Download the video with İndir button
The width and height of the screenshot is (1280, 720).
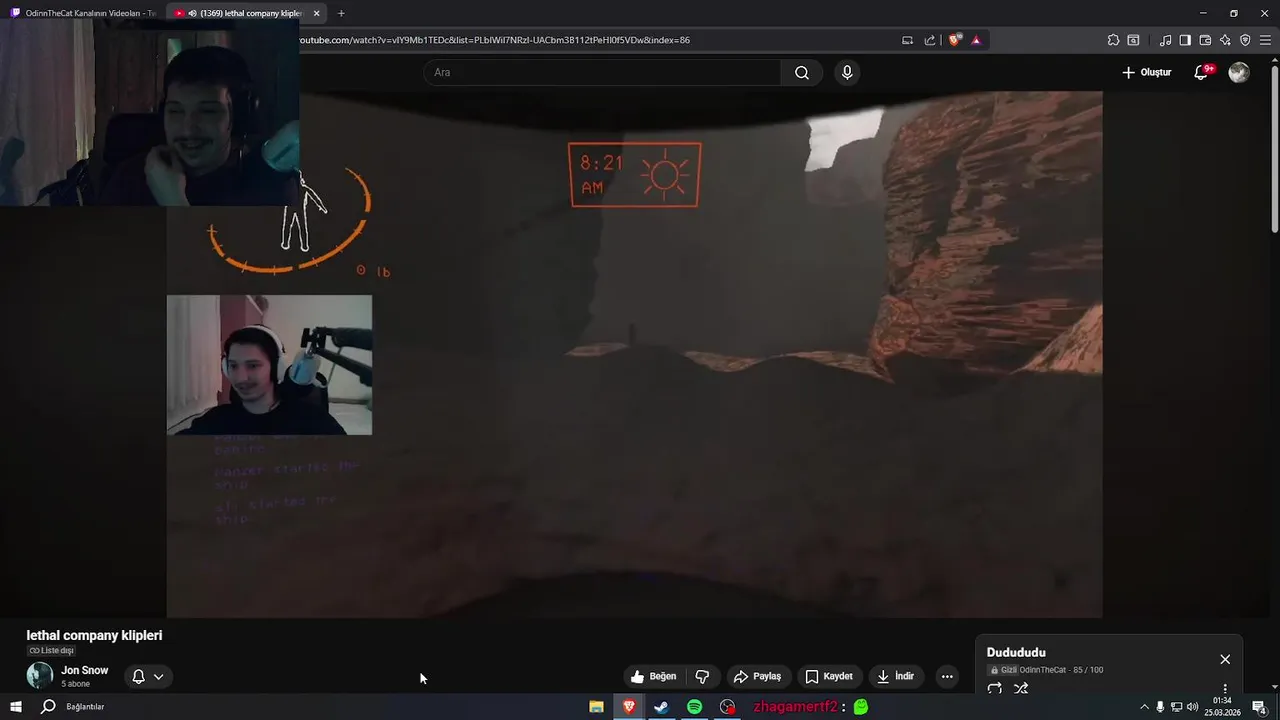click(895, 676)
